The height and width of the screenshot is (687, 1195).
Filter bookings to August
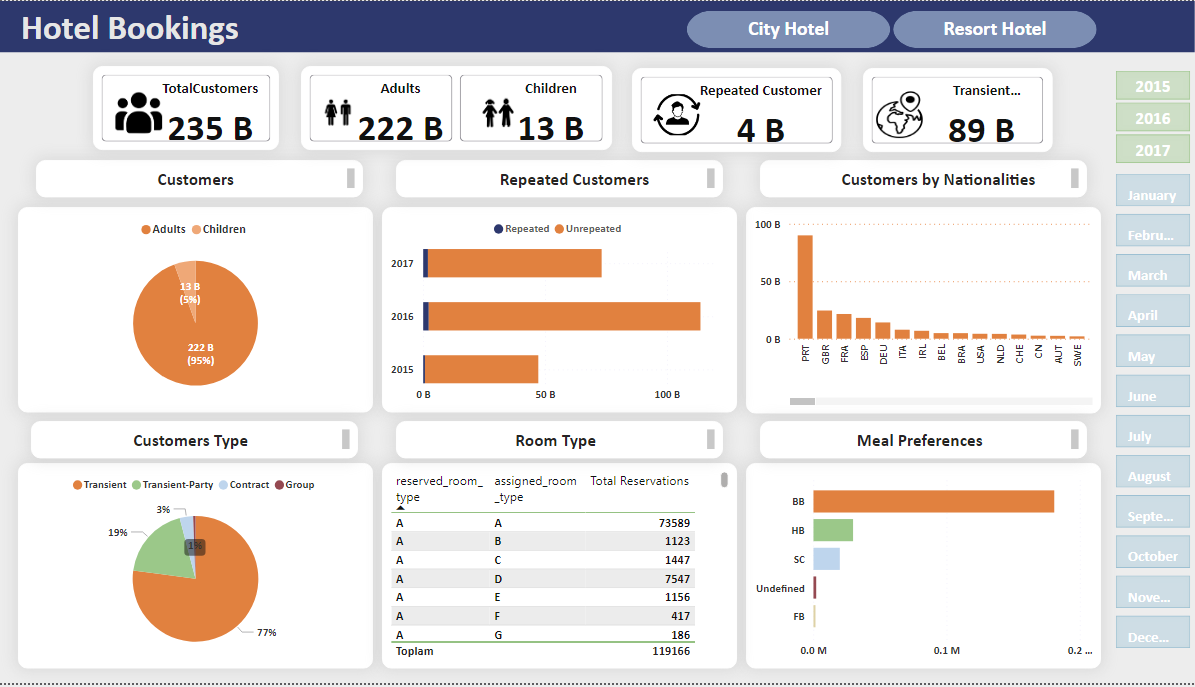(1152, 471)
